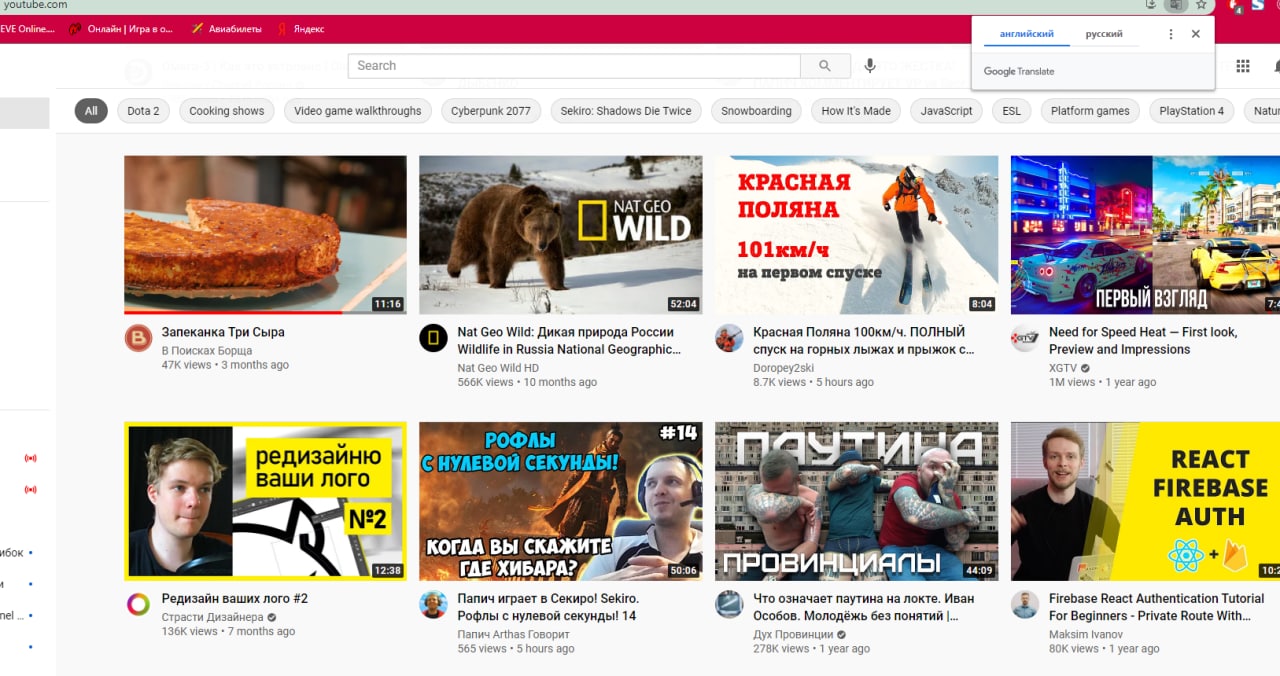The width and height of the screenshot is (1280, 676).
Task: Filter by Snowboarding chip
Action: [756, 111]
